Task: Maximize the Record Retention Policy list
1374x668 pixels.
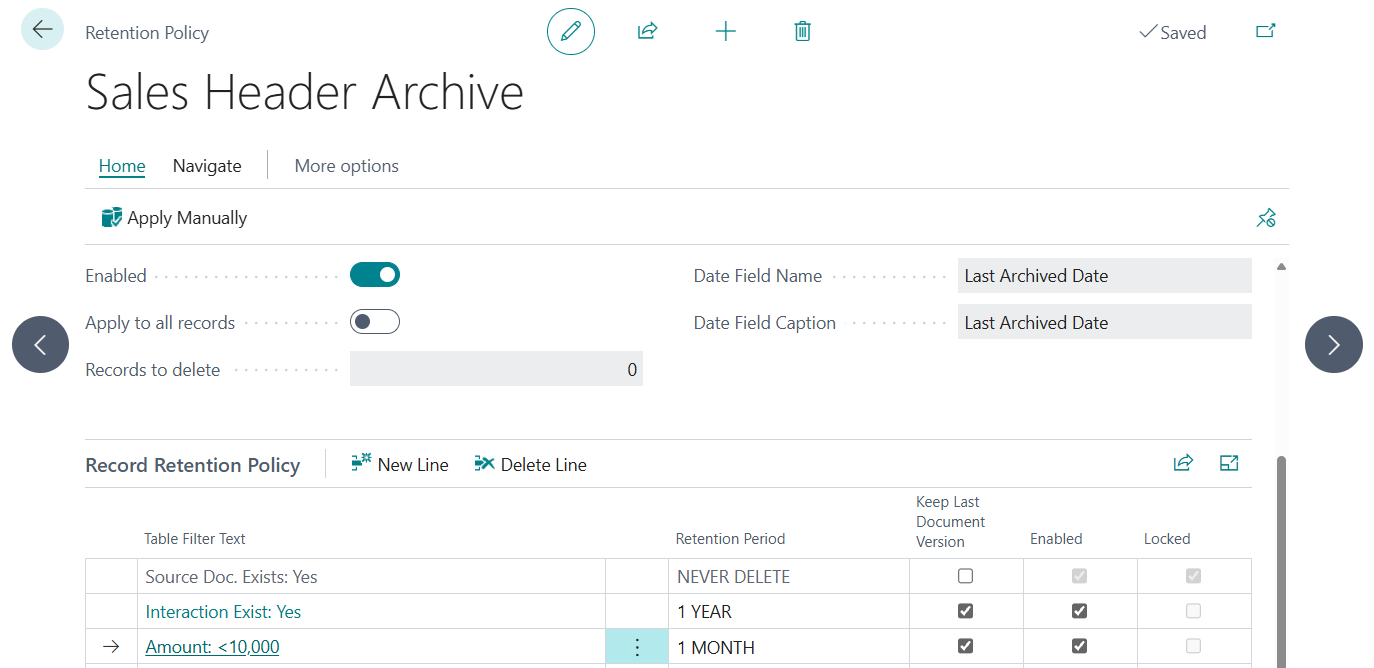Action: 1229,463
